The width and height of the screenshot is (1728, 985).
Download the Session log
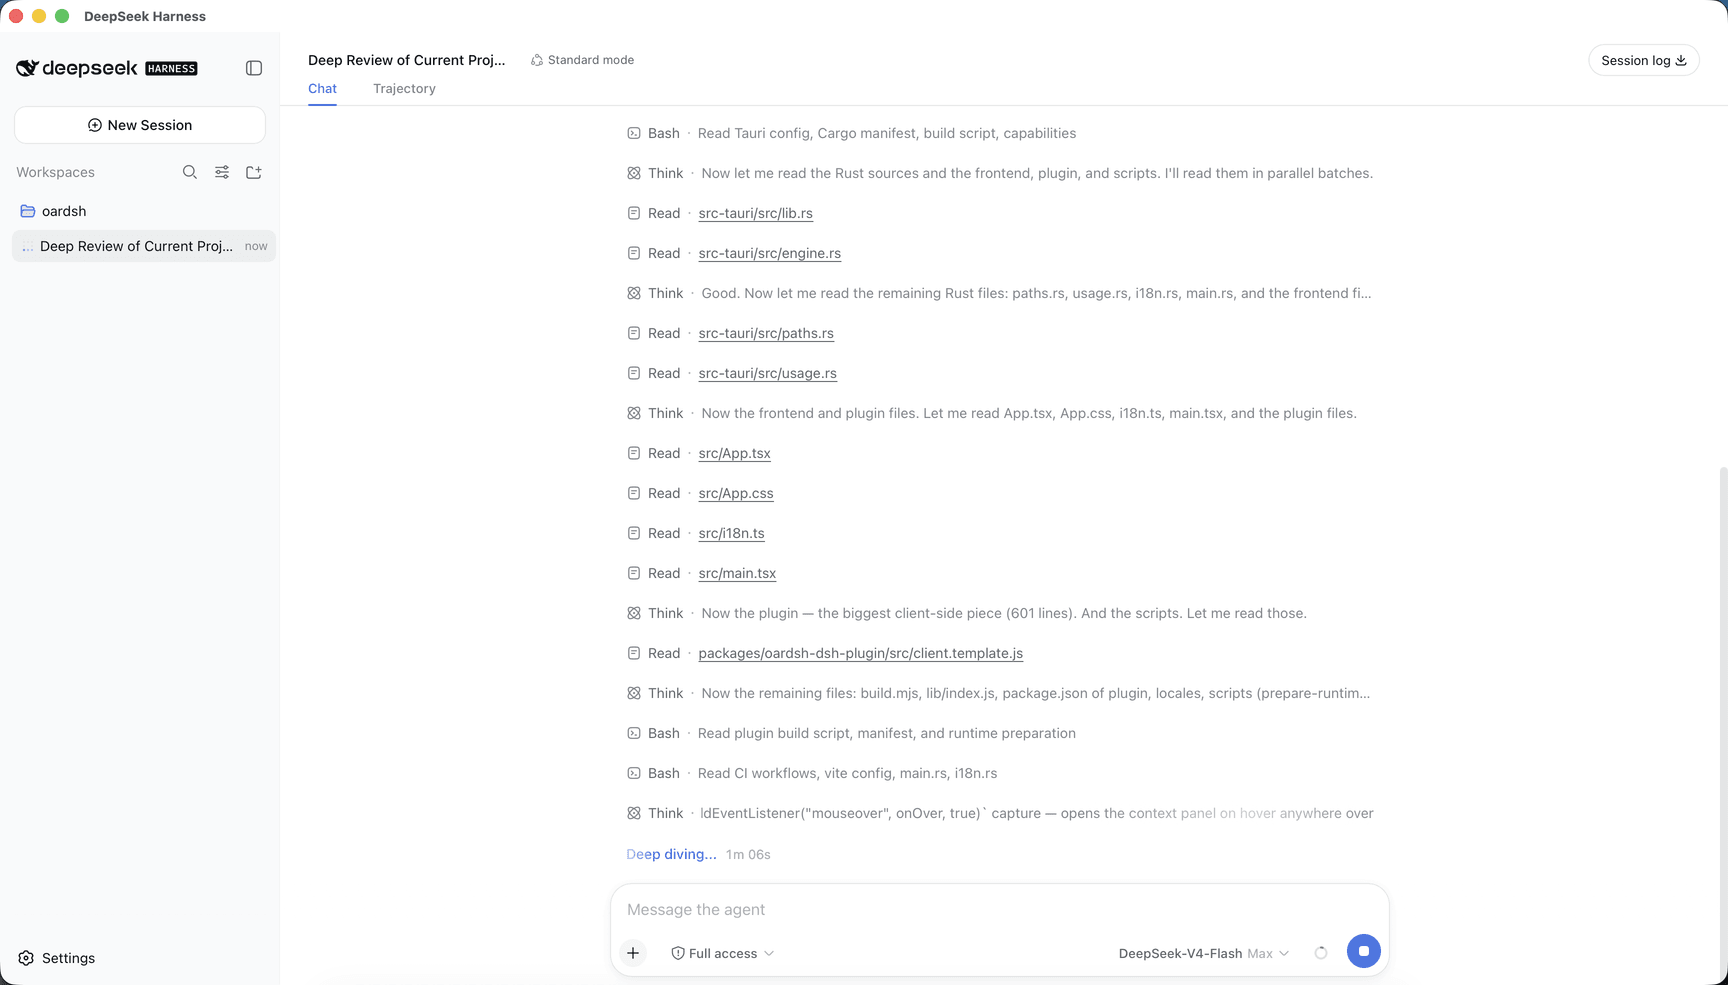(1644, 60)
